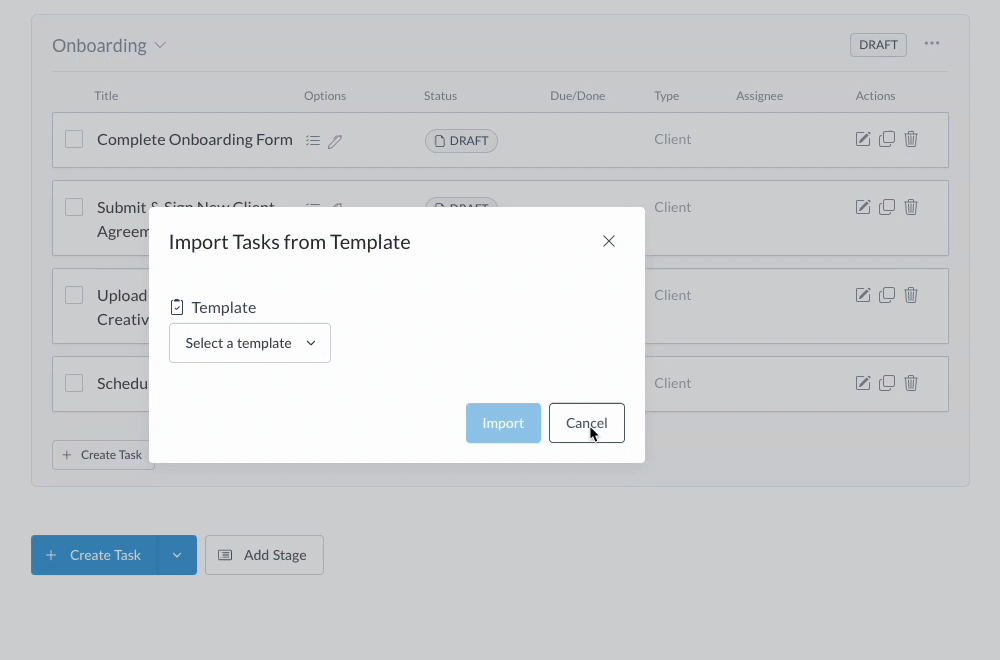The width and height of the screenshot is (1000, 660).
Task: Click the DRAFT status badge on first task
Action: pos(461,141)
